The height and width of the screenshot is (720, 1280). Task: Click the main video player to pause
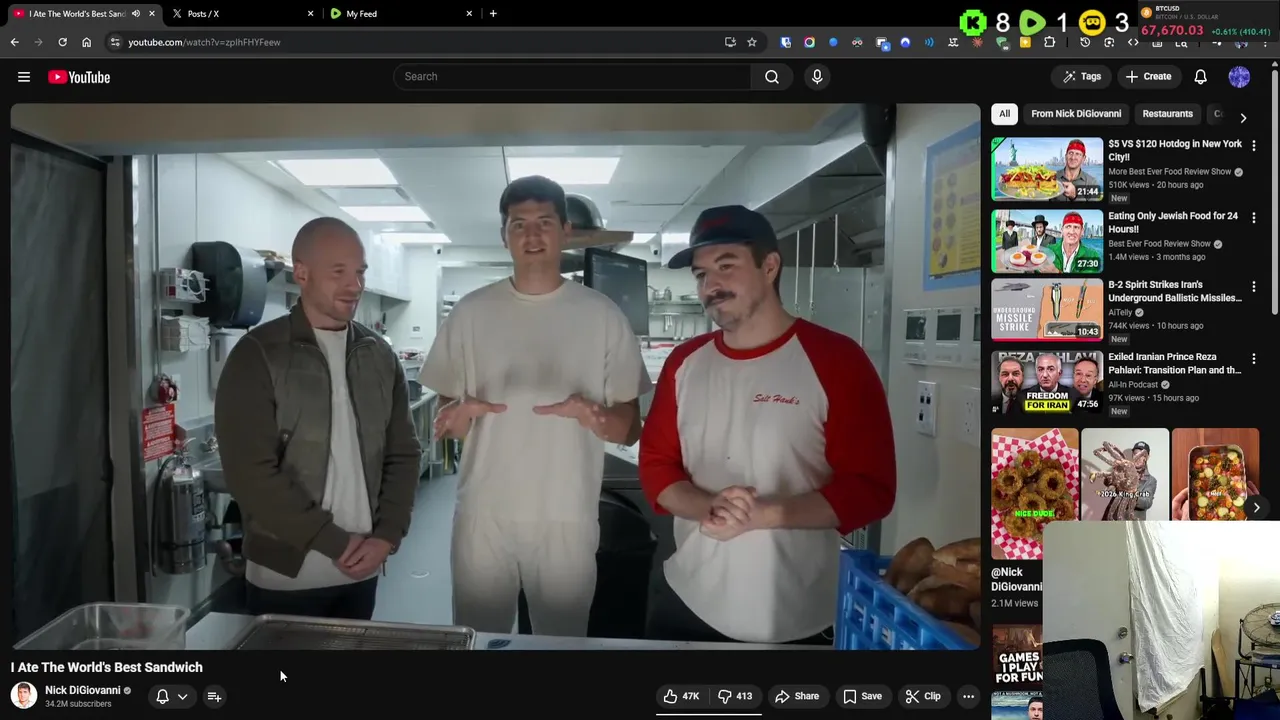pos(496,376)
